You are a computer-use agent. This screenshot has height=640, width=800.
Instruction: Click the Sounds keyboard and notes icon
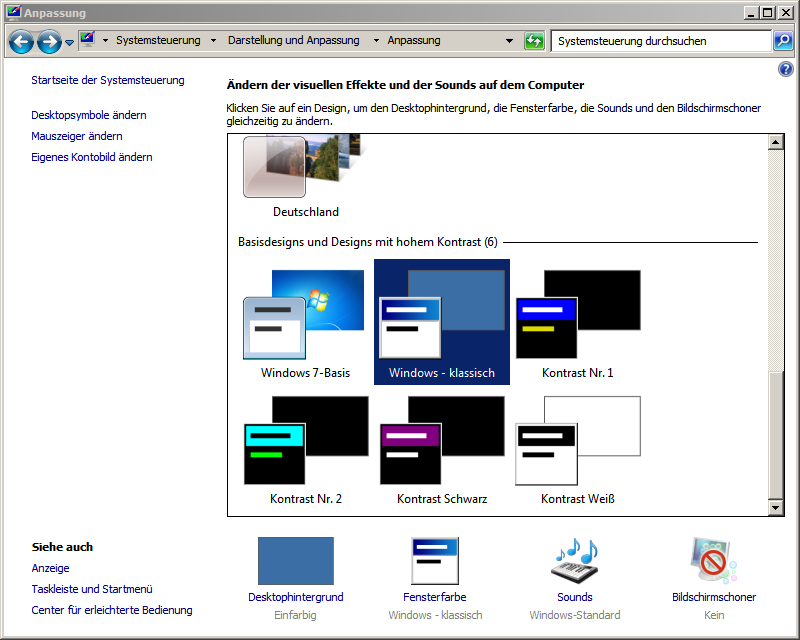click(575, 560)
